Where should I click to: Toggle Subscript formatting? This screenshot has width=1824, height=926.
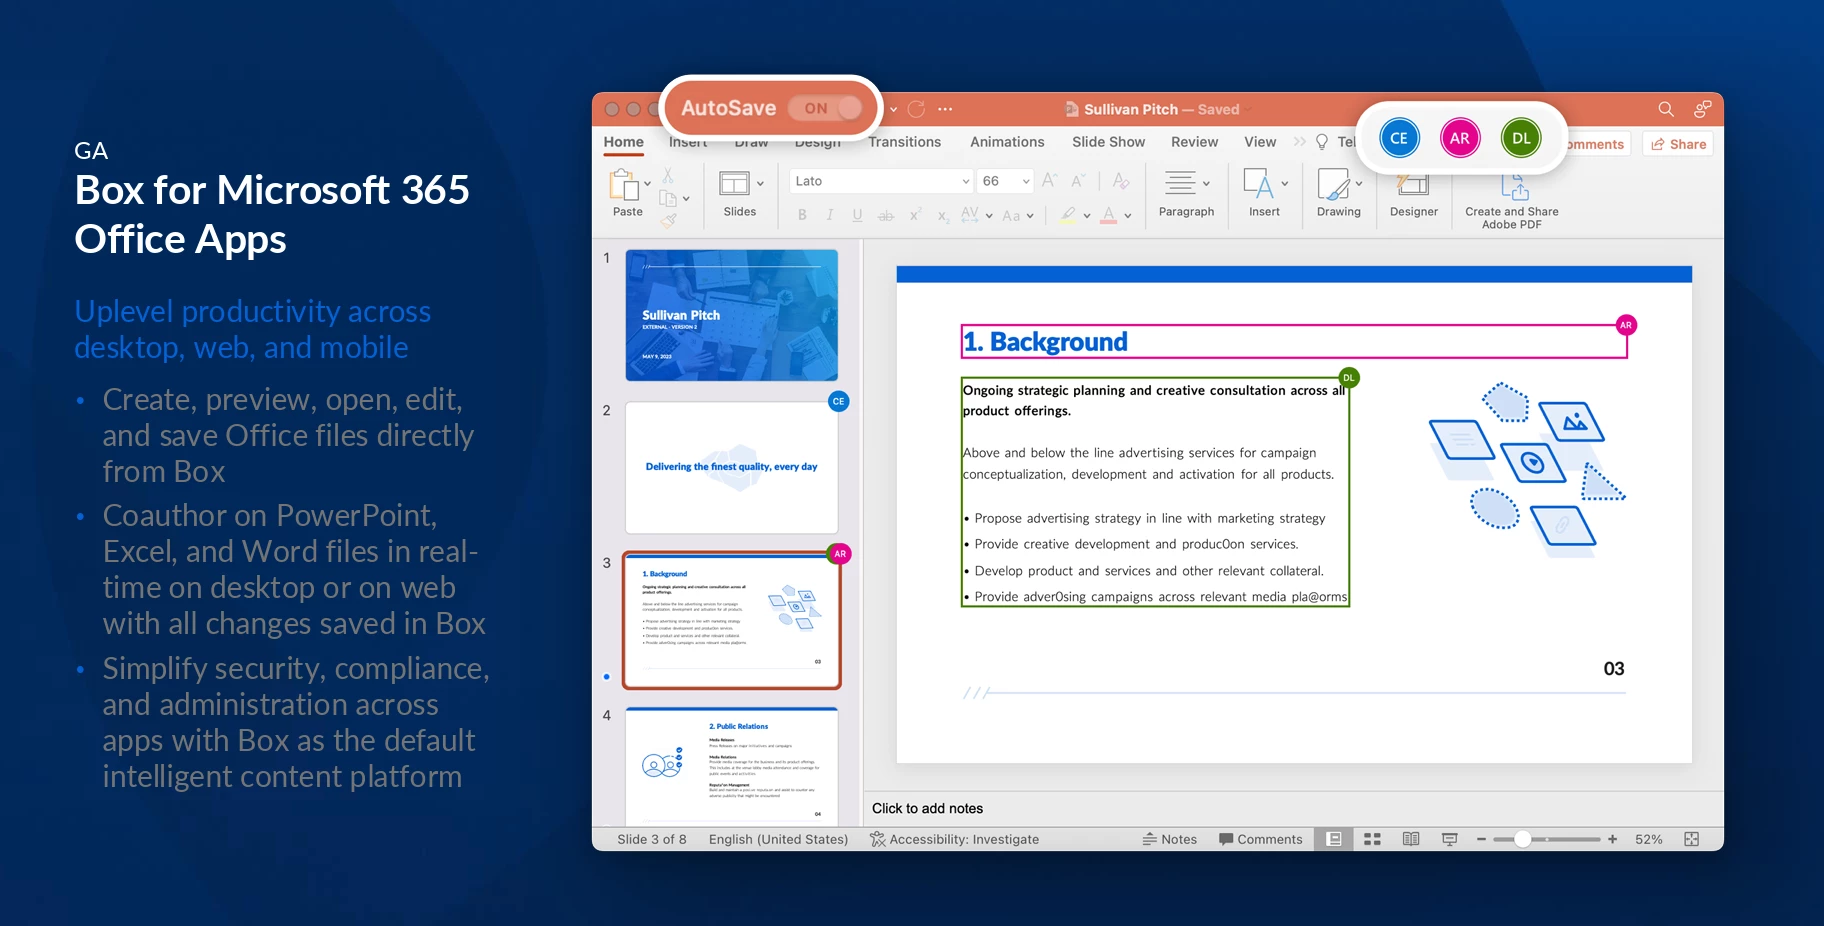point(942,216)
